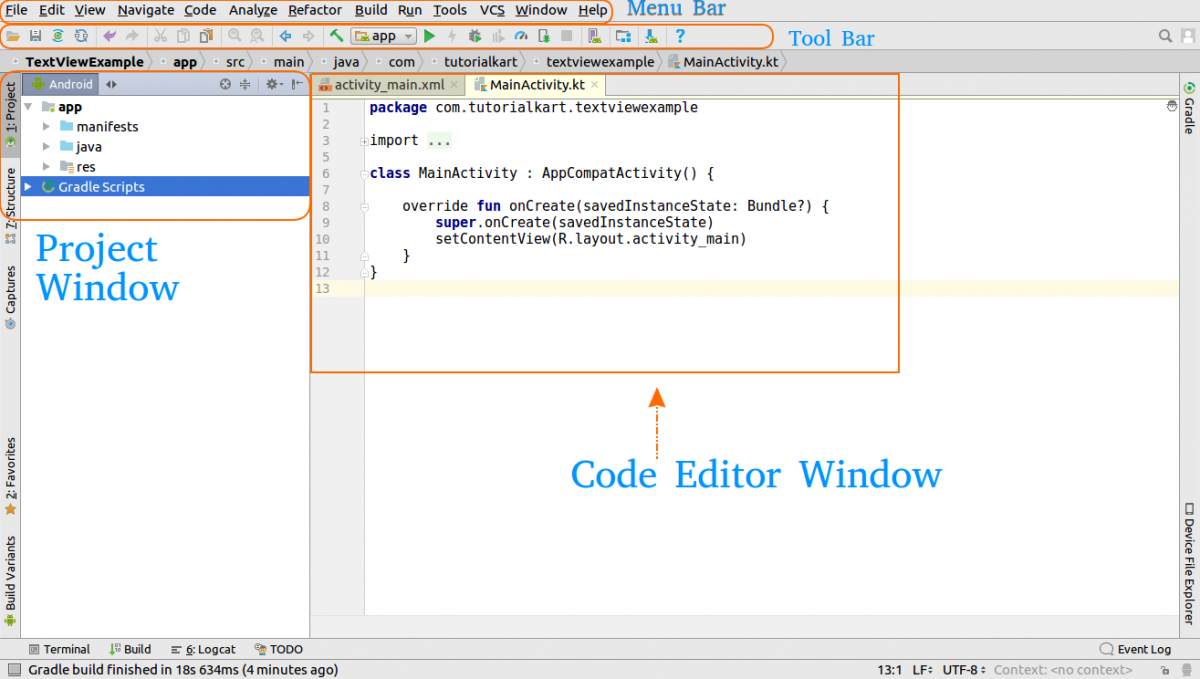Open the Refactor menu
The image size is (1200, 679).
point(315,10)
